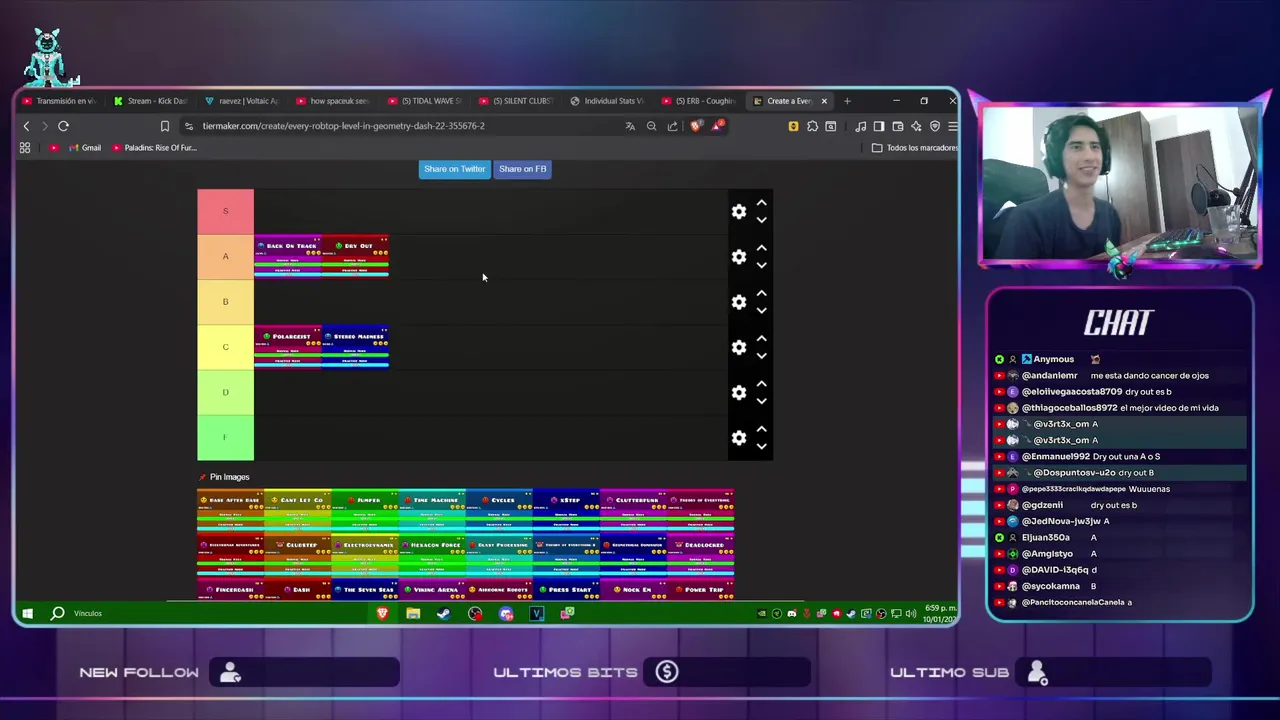Open Todos los marcadores folder
1280x720 pixels.
point(915,148)
